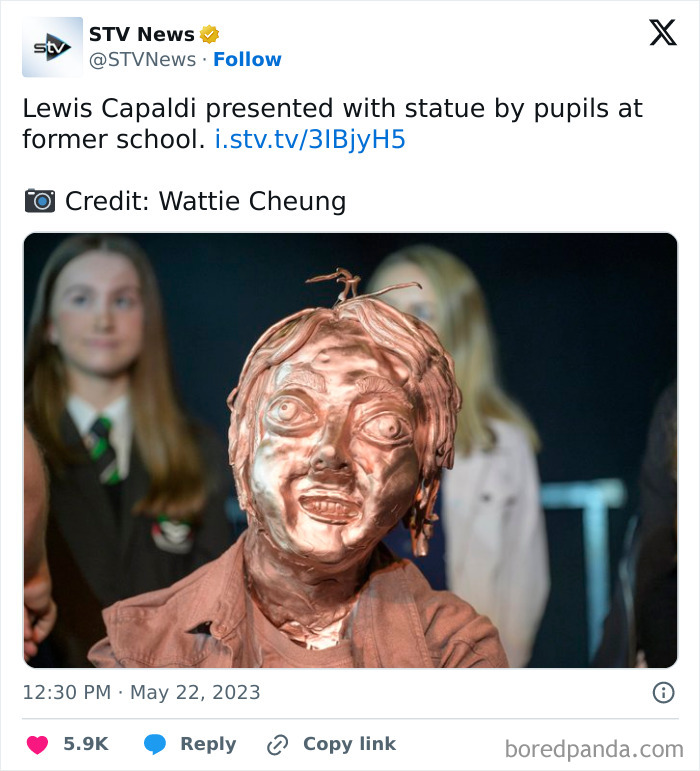Click the boredpanda.com watermark
The height and width of the screenshot is (771, 700).
[x=594, y=748]
